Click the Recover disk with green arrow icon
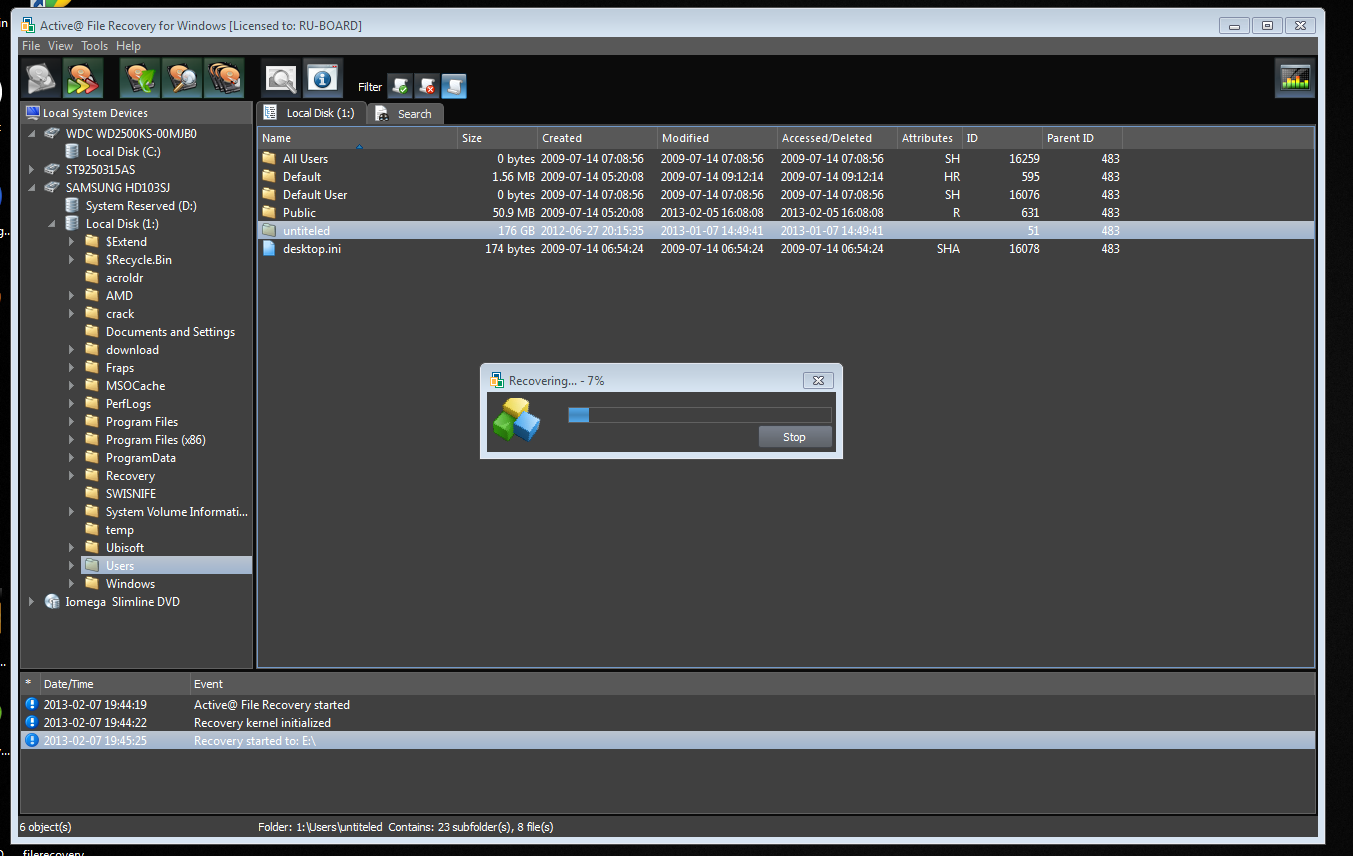The height and width of the screenshot is (856, 1353). (x=140, y=78)
